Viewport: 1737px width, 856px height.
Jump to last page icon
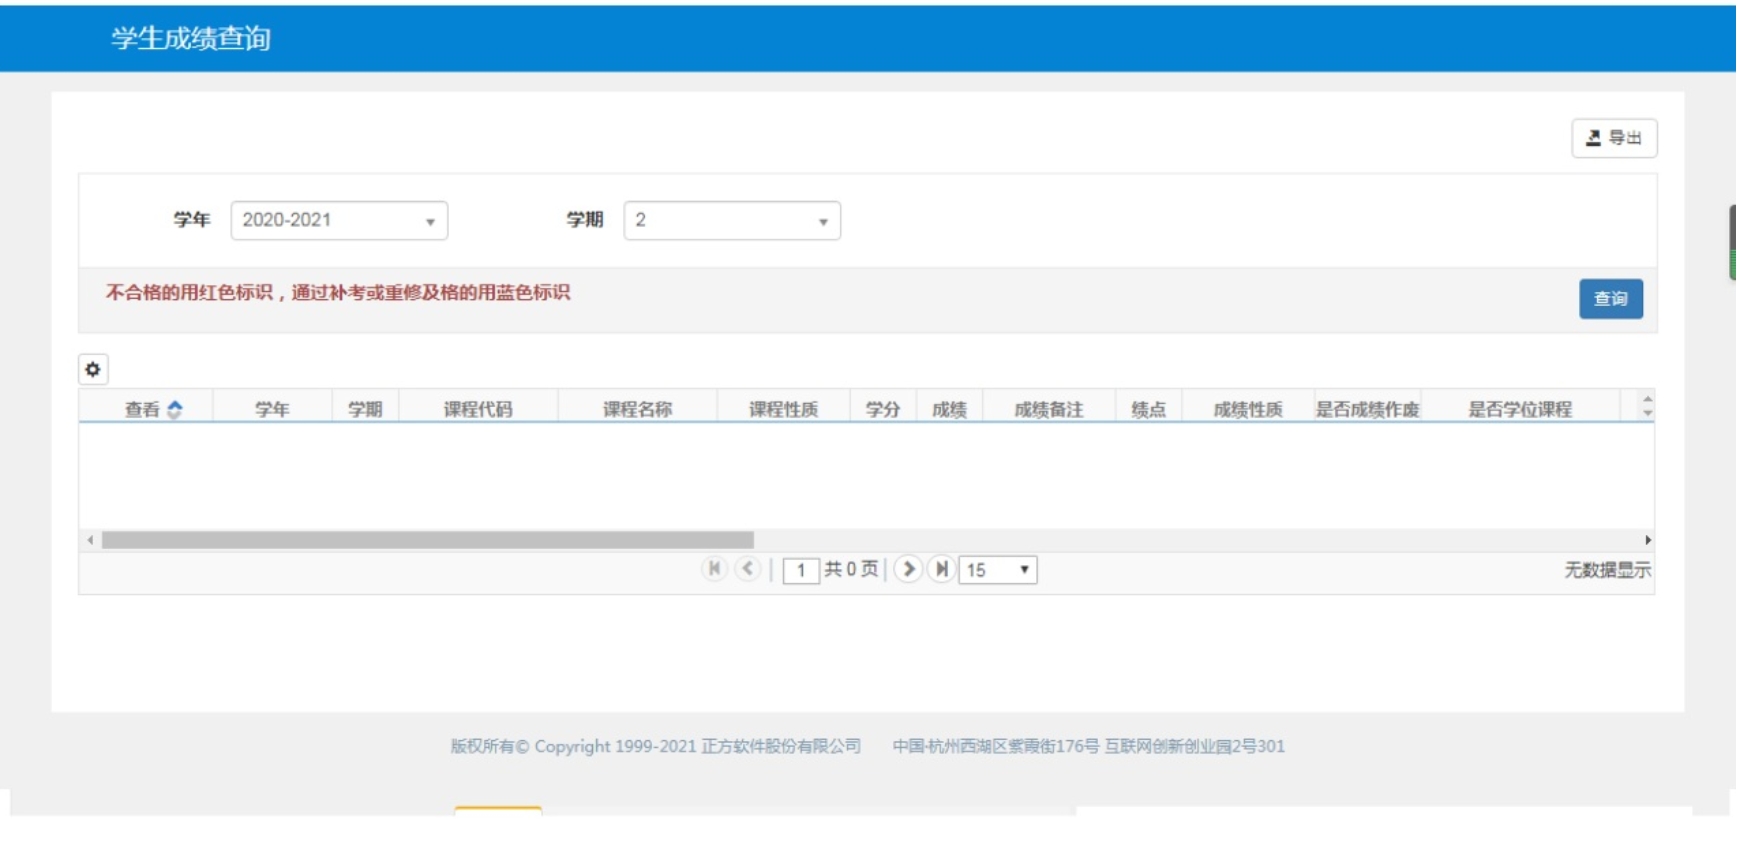pyautogui.click(x=941, y=569)
